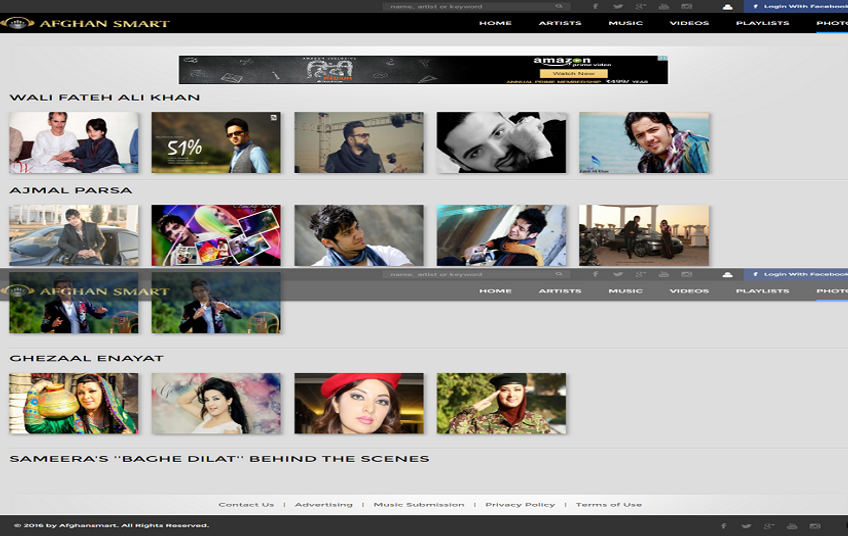Open the MUSIC menu in the black navigation bar

[626, 23]
